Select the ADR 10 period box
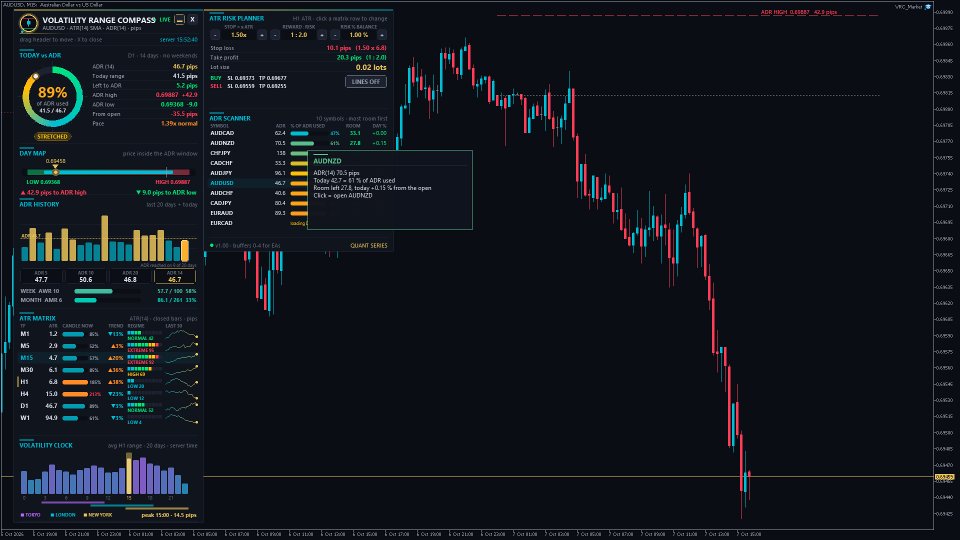This screenshot has height=540, width=960. [86, 277]
